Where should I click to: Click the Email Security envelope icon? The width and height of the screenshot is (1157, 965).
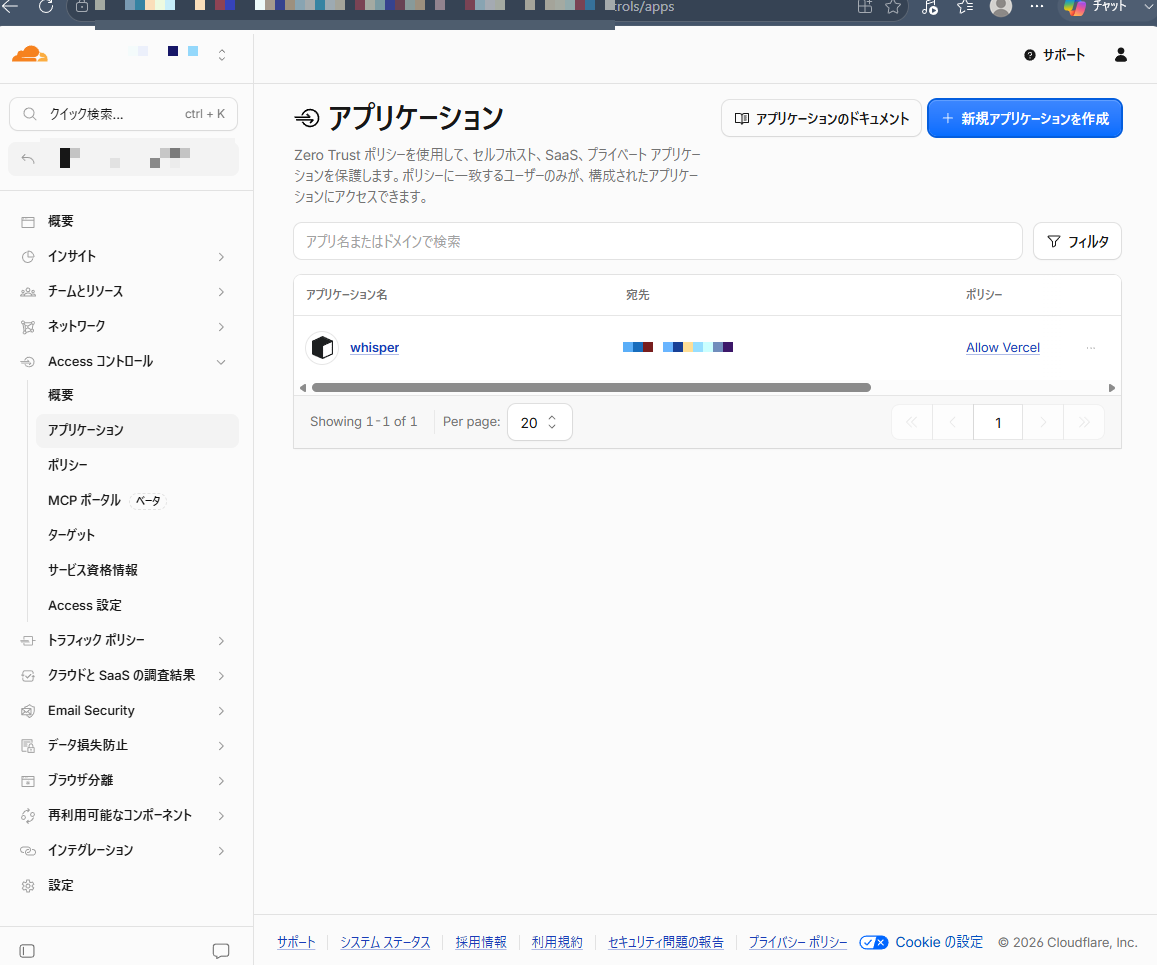pyautogui.click(x=28, y=711)
